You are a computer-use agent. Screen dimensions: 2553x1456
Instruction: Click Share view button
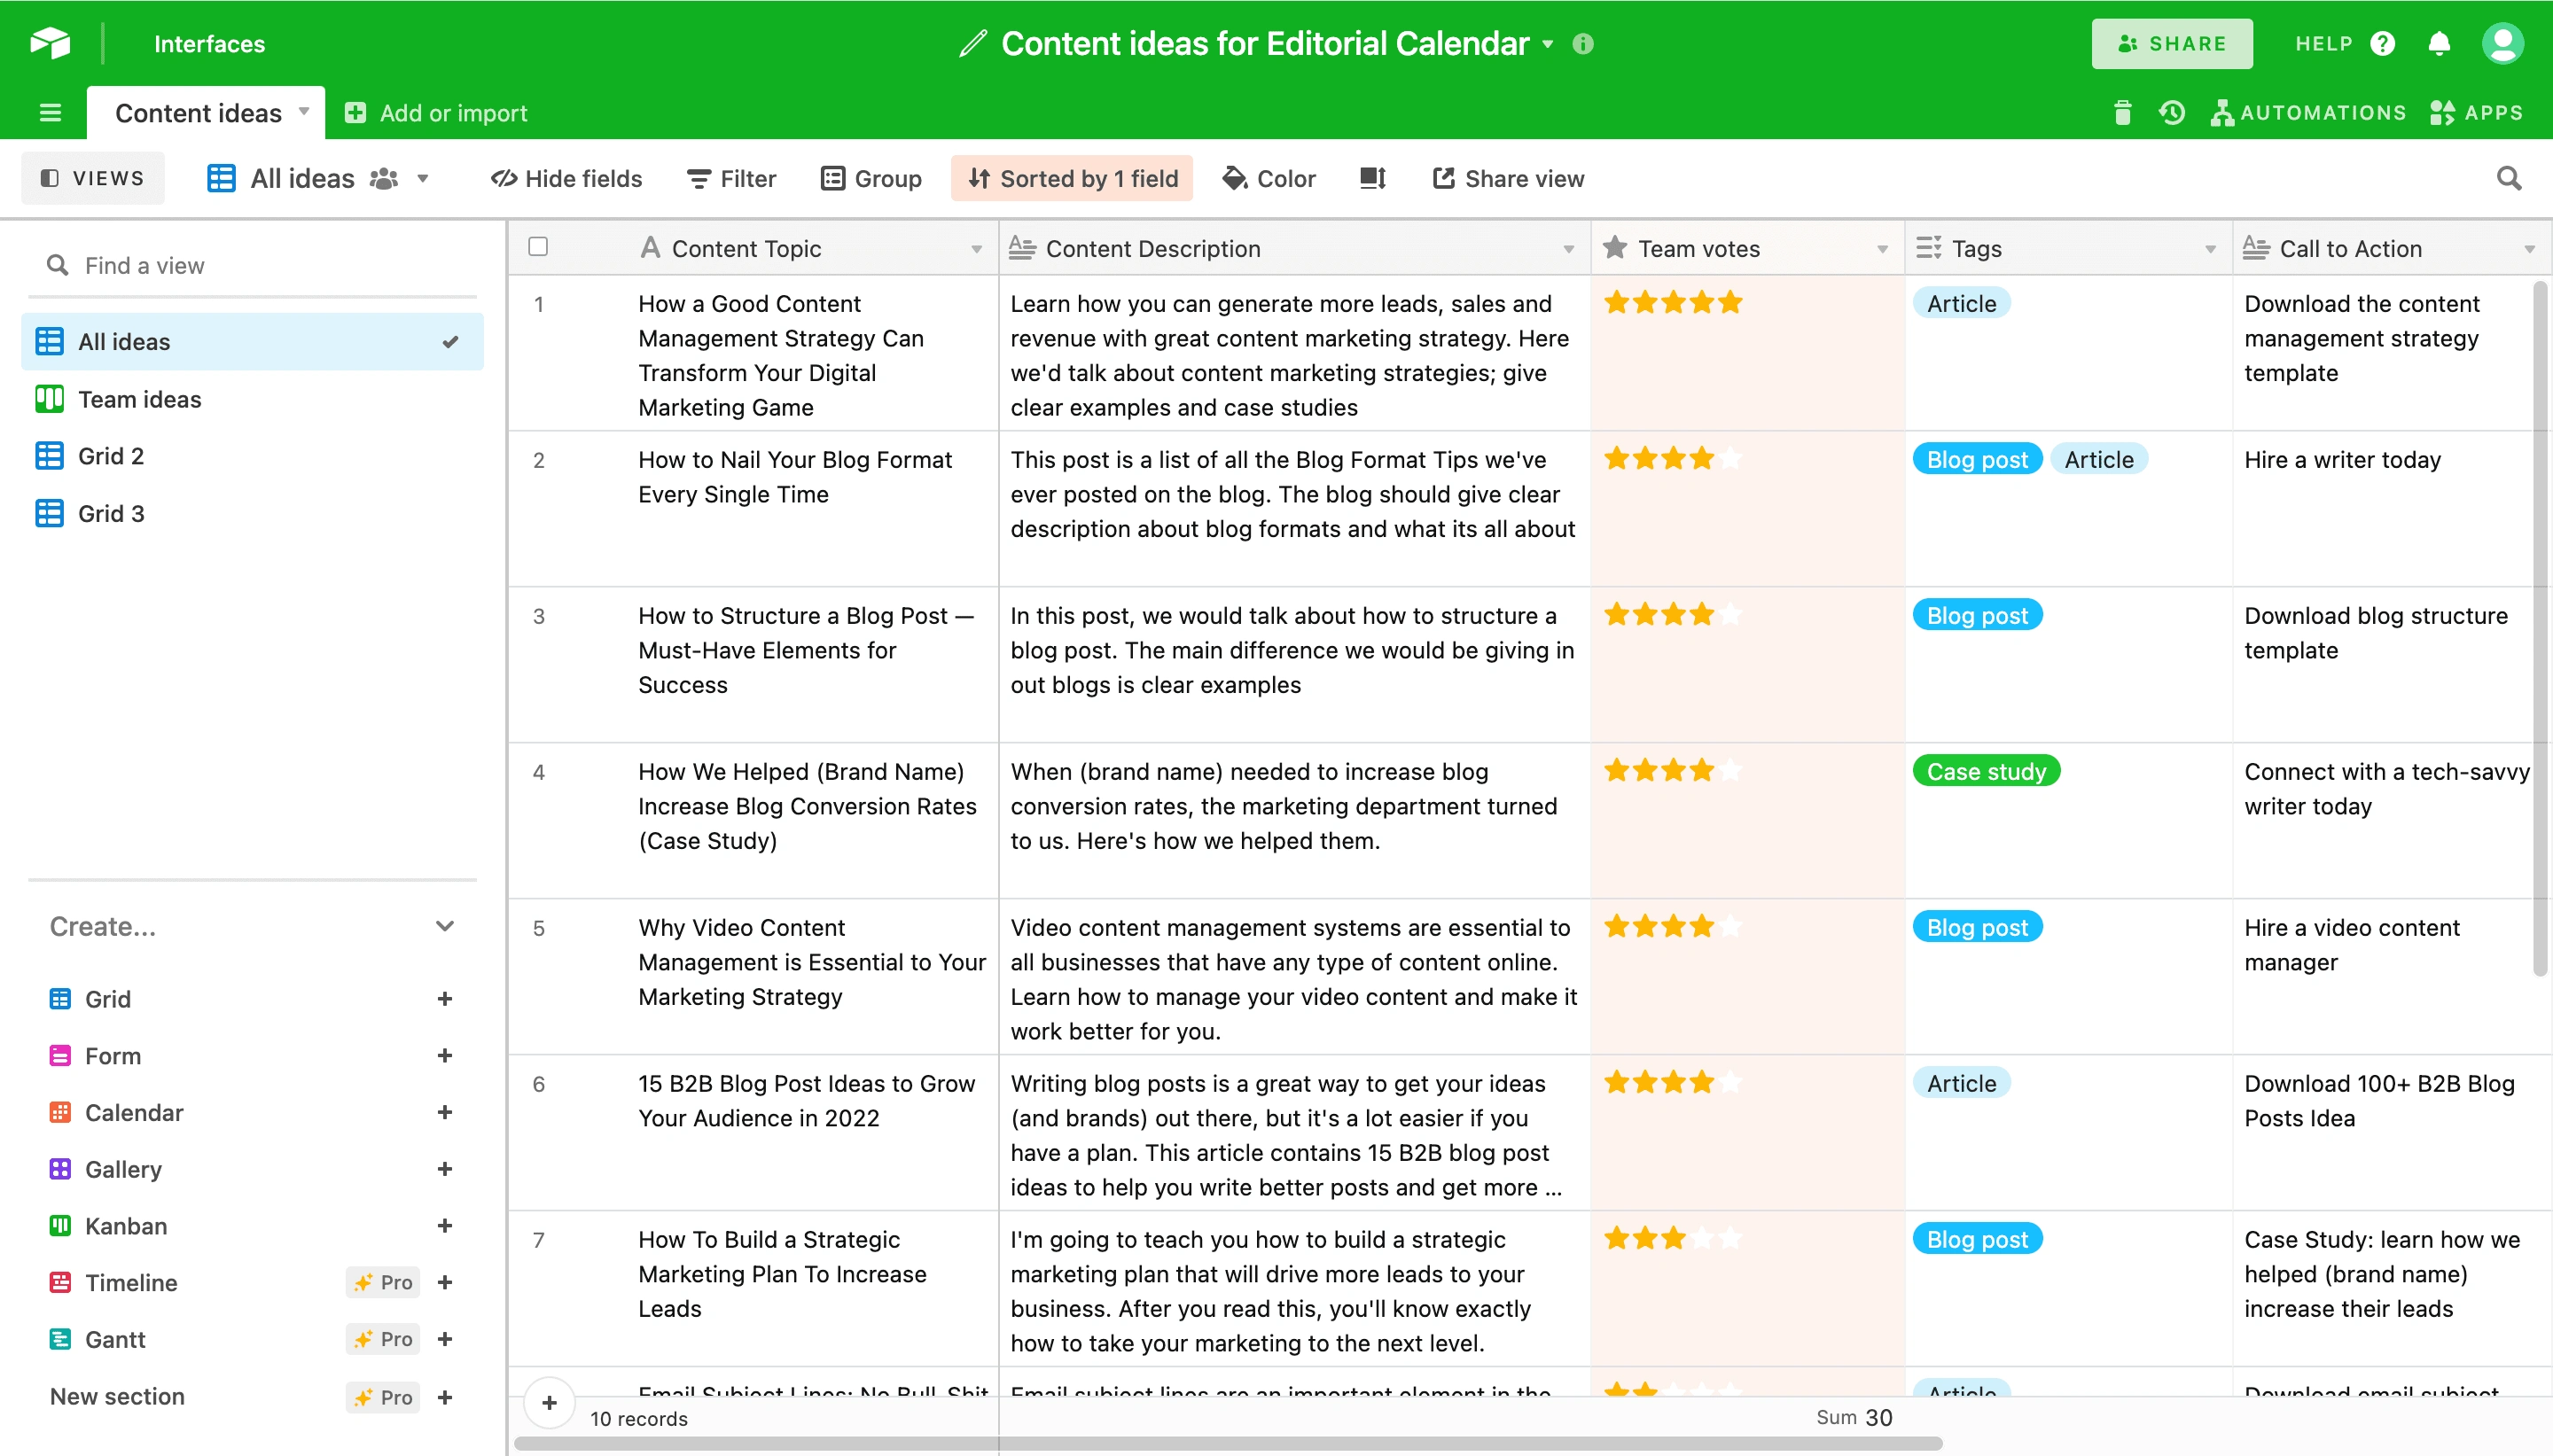tap(1508, 178)
